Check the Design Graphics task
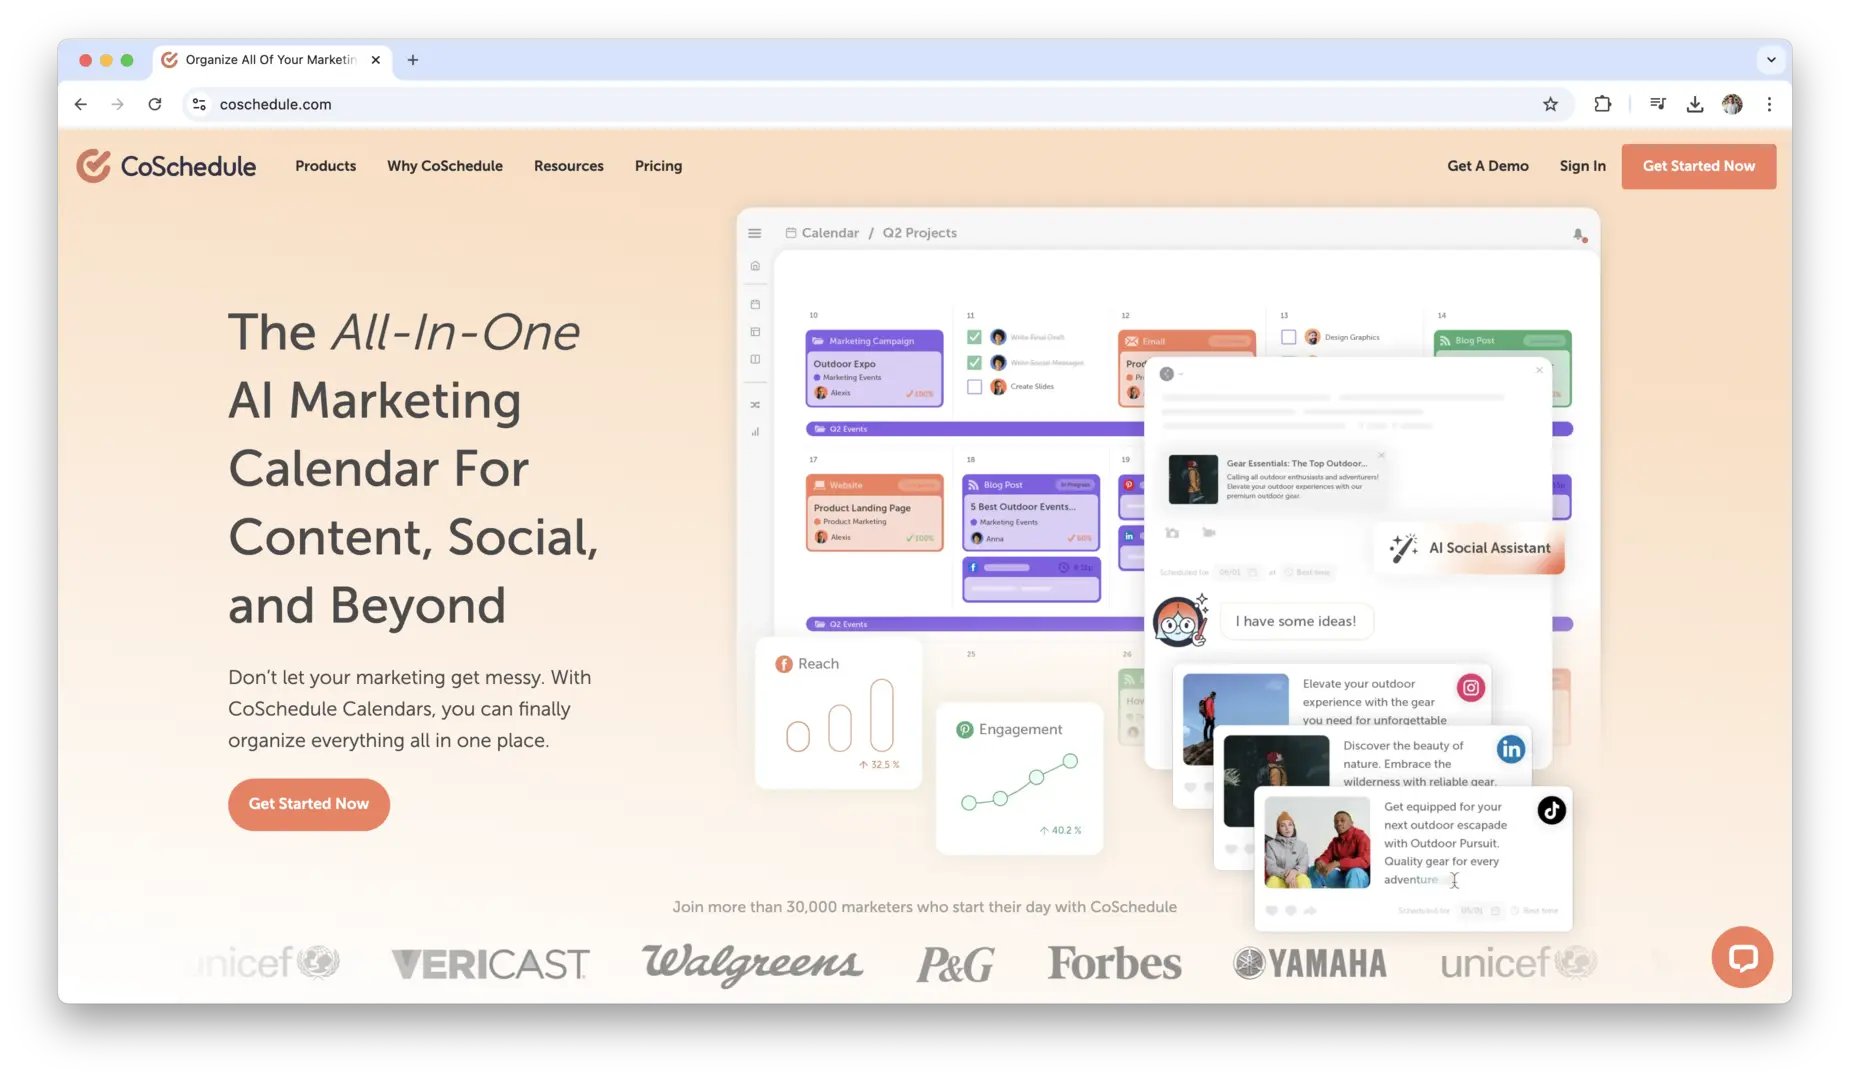 (x=1289, y=337)
